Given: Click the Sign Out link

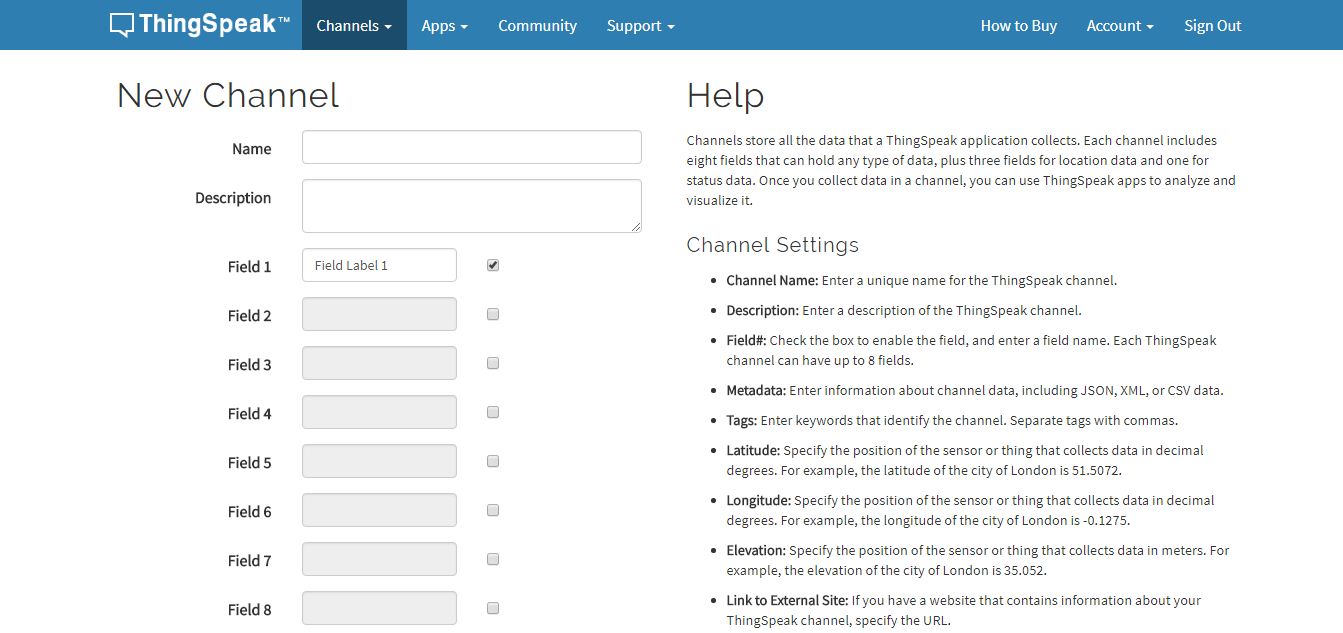Looking at the screenshot, I should (1212, 26).
